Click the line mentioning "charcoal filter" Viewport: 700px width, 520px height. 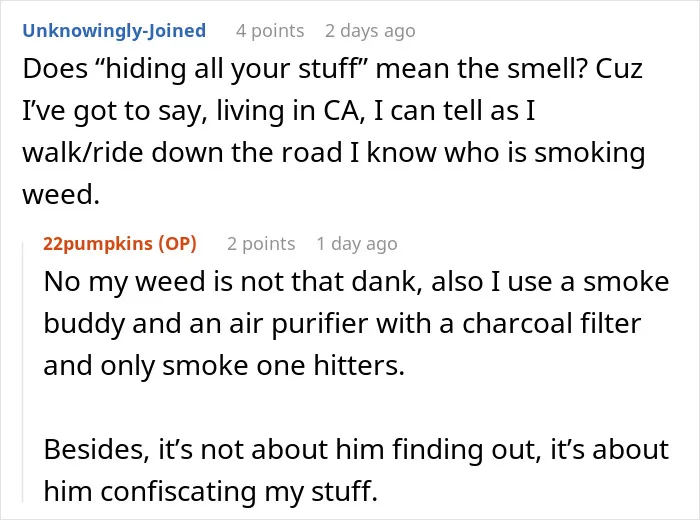pos(342,324)
